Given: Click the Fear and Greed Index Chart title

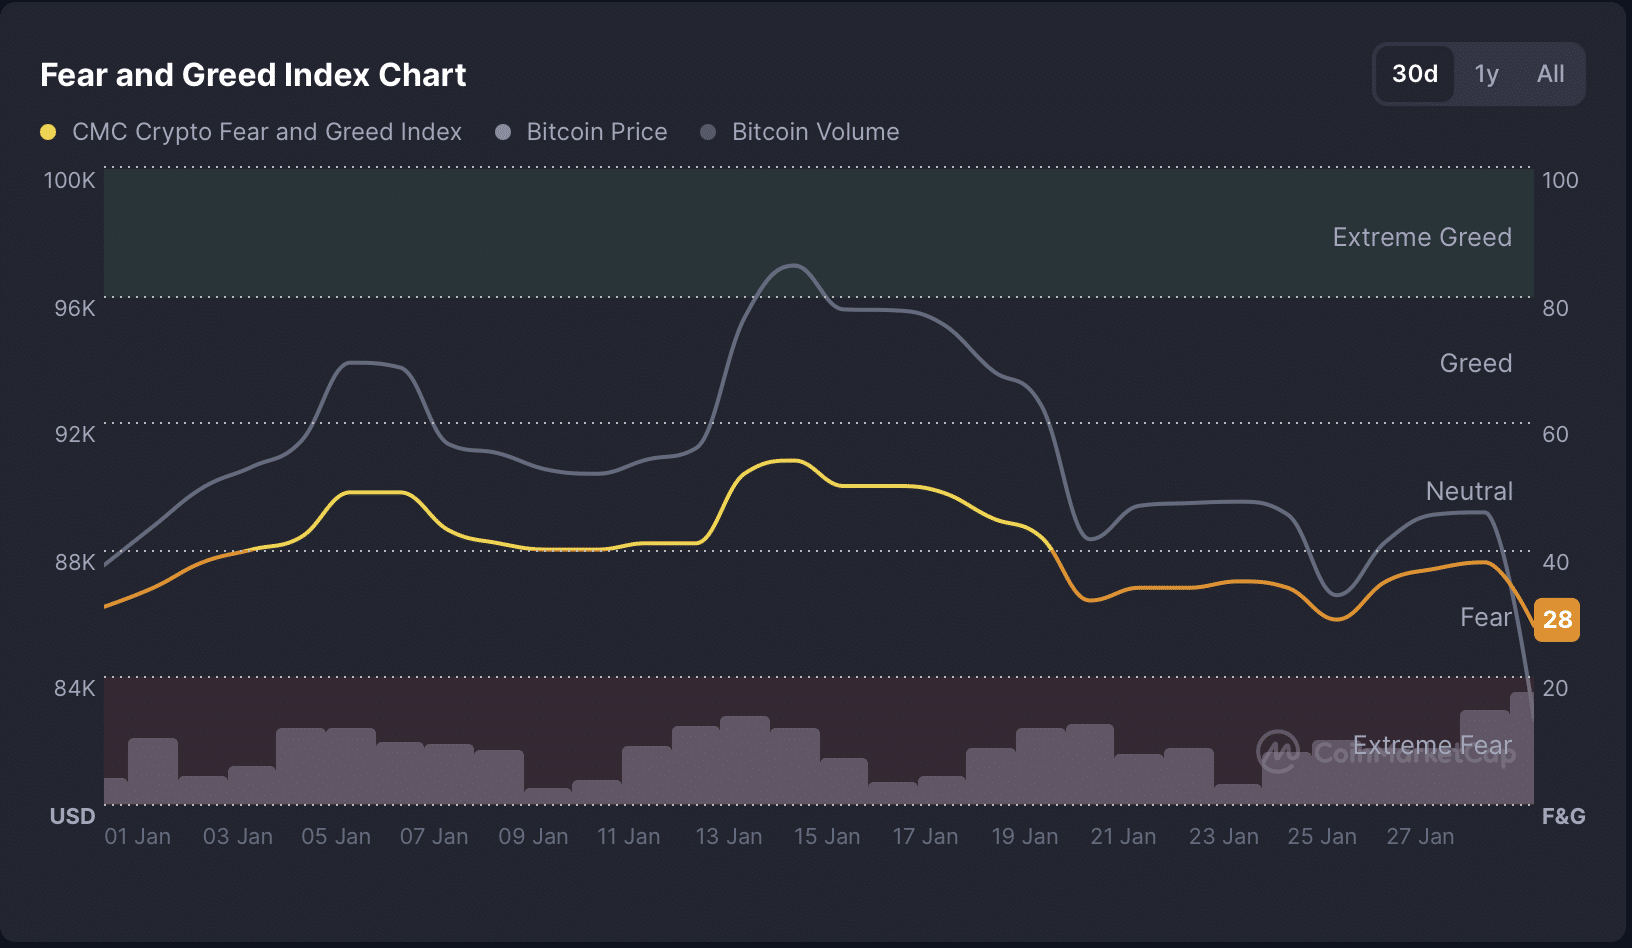Looking at the screenshot, I should (253, 75).
